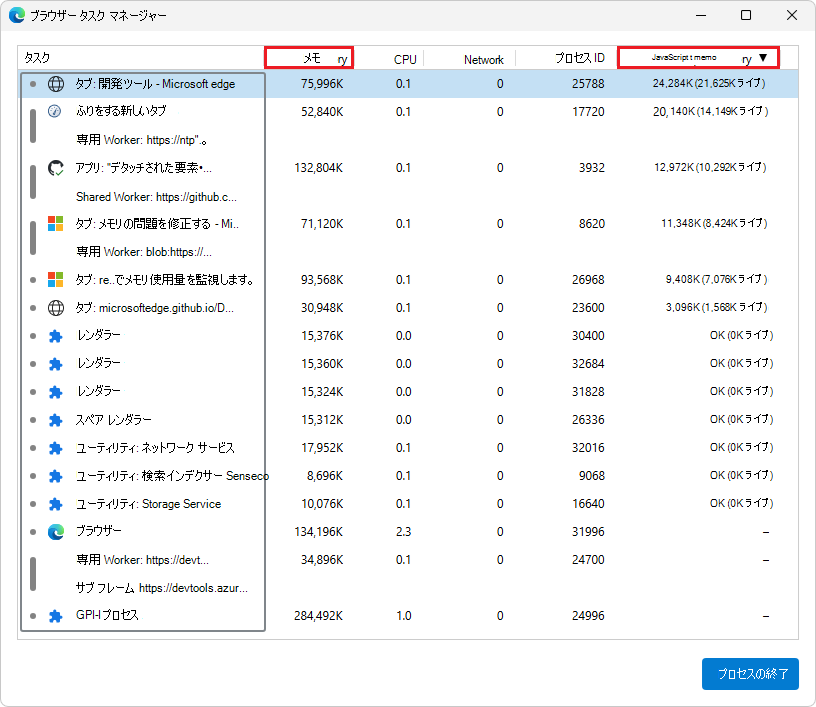Click the GitHub icon for アプリ row
The height and width of the screenshot is (707, 816).
pos(56,168)
